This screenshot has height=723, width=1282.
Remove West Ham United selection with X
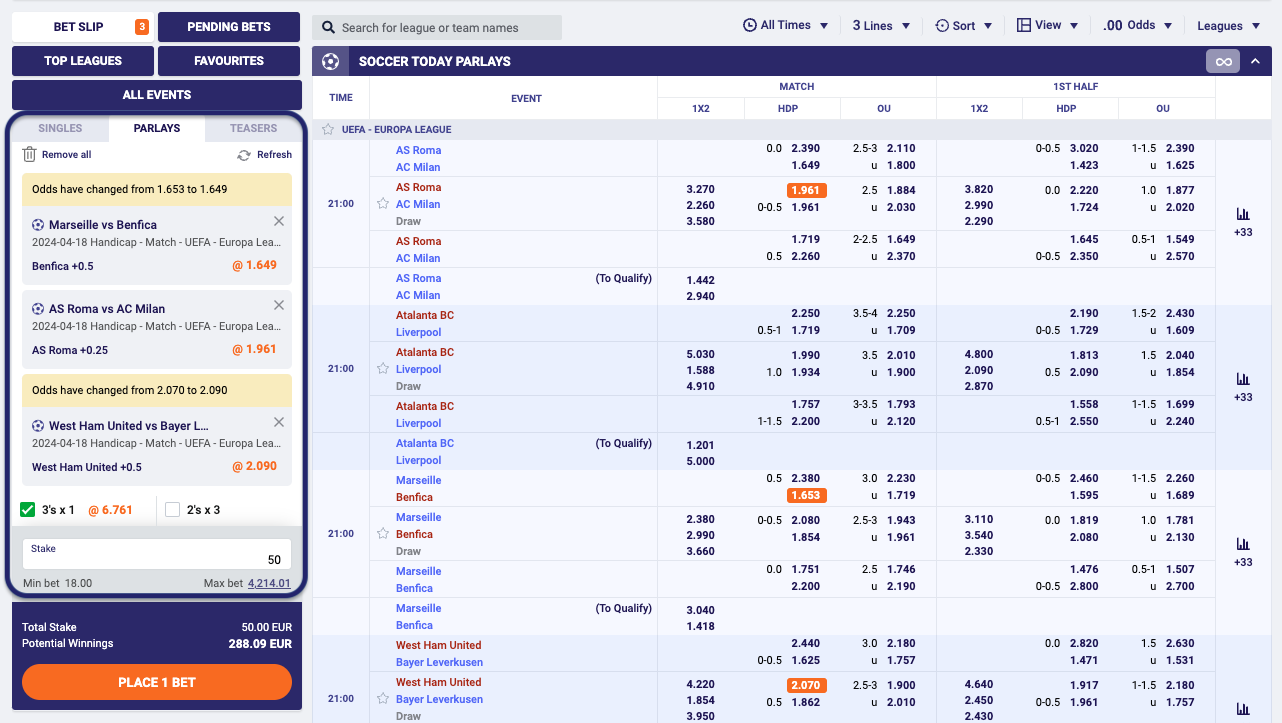coord(279,422)
